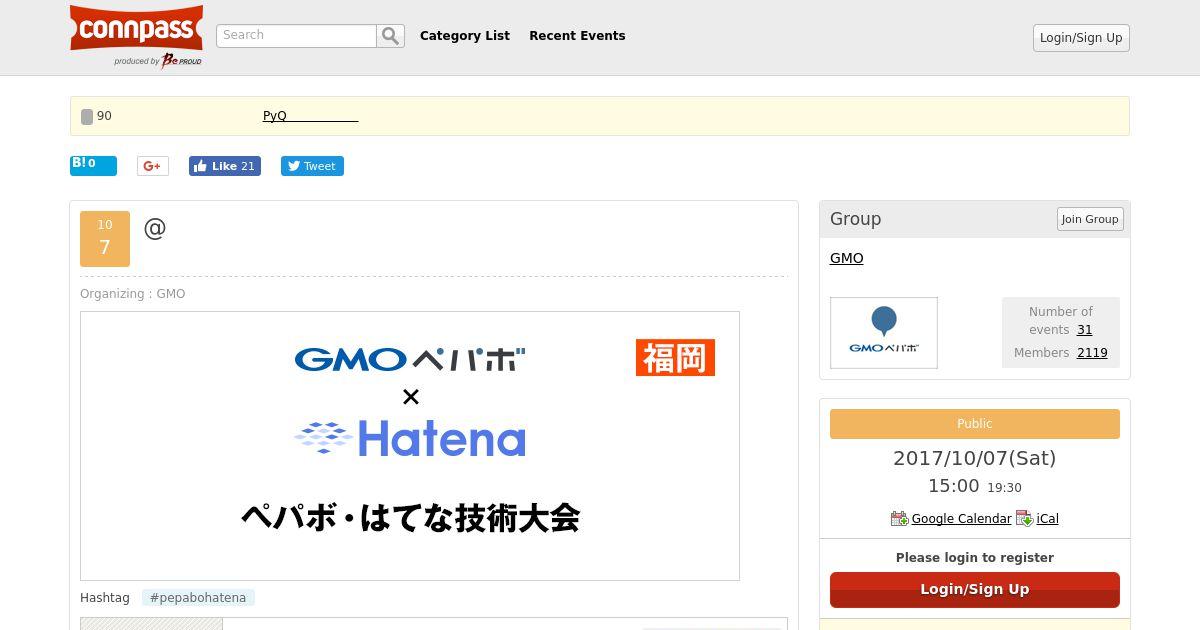The image size is (1200, 630).
Task: Open Recent Events page
Action: (577, 36)
